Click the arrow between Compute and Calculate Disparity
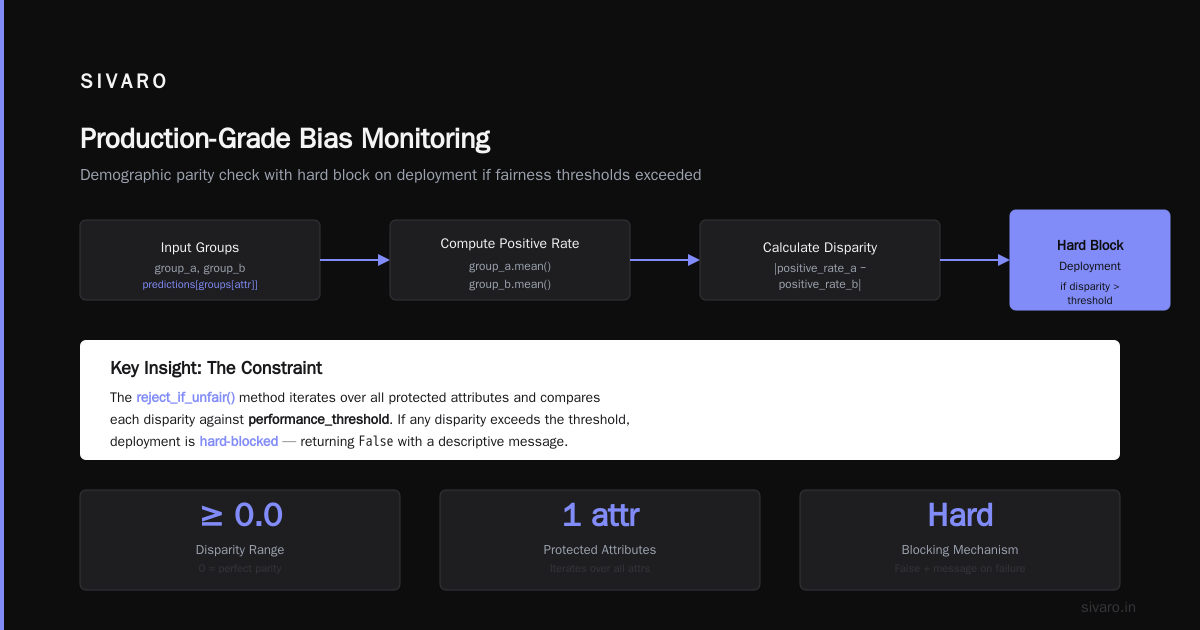The height and width of the screenshot is (630, 1200). tap(665, 260)
